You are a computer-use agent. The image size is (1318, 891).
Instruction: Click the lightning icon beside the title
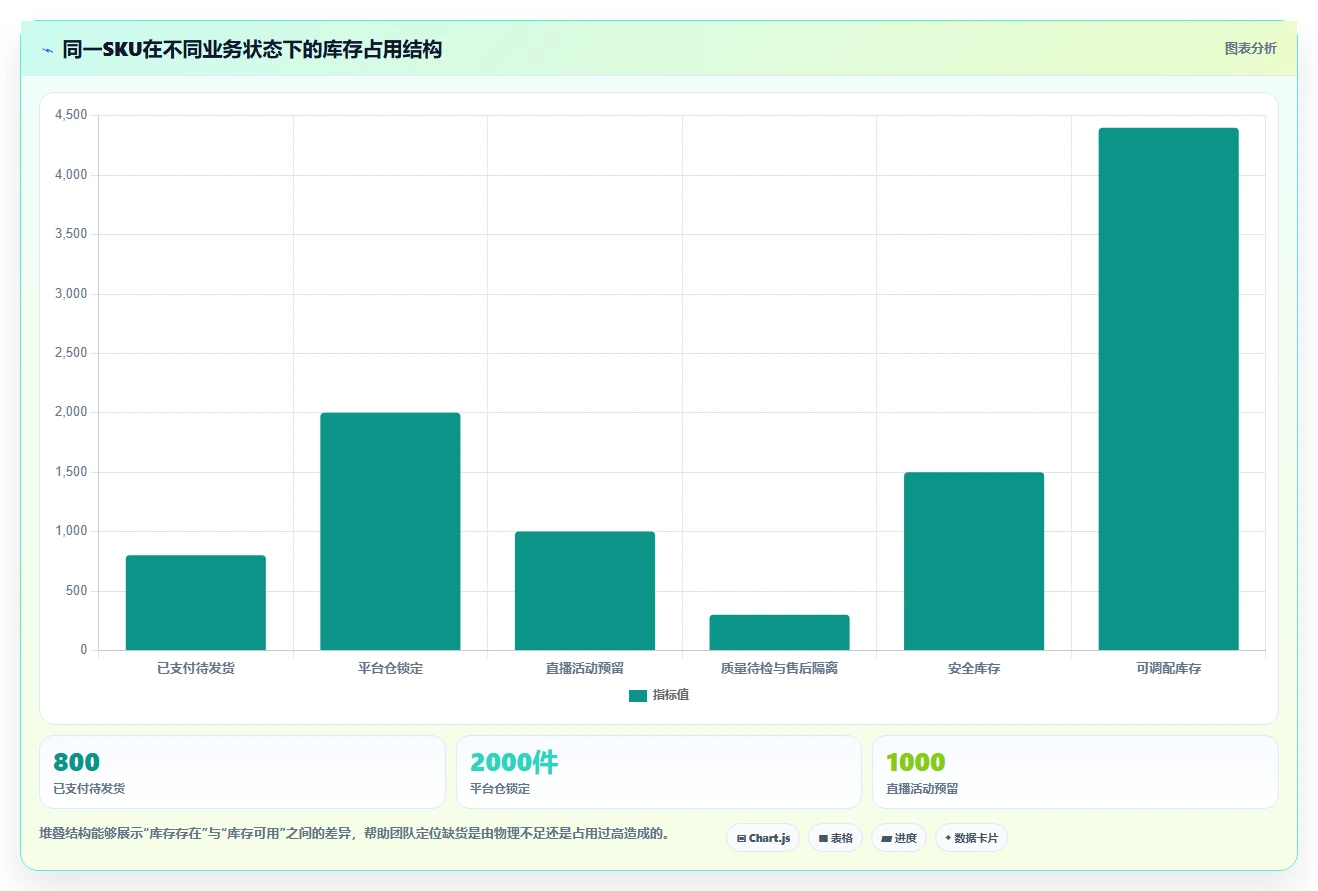click(47, 49)
